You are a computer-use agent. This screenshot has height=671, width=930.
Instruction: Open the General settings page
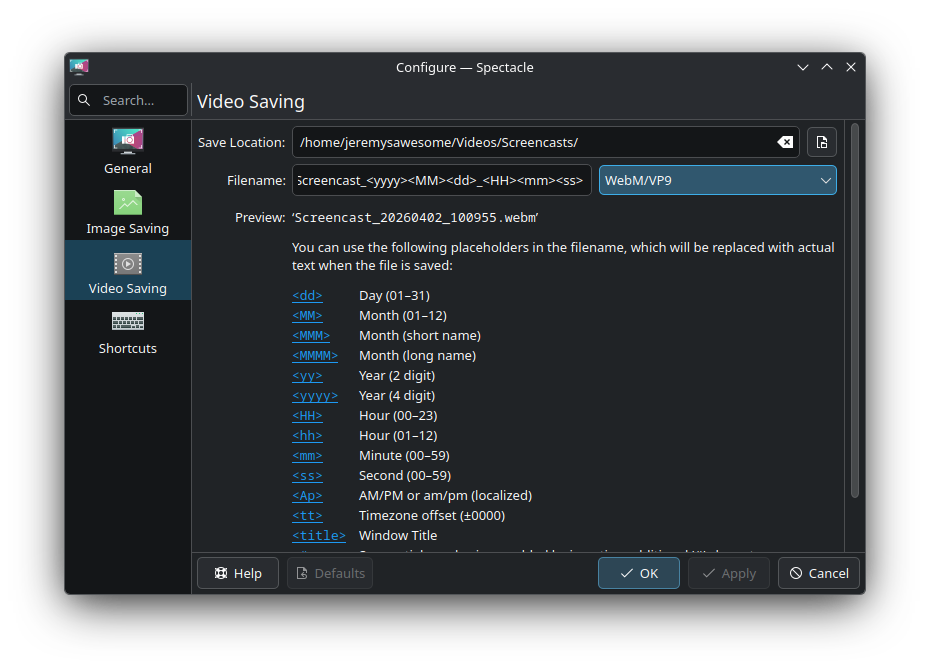pos(127,151)
